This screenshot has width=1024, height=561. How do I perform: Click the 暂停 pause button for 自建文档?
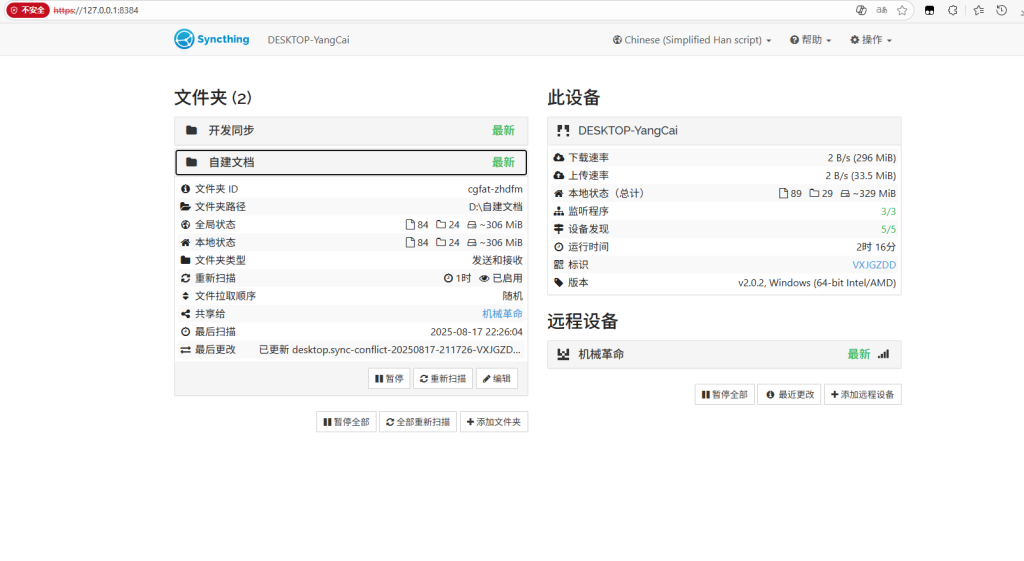click(x=389, y=378)
